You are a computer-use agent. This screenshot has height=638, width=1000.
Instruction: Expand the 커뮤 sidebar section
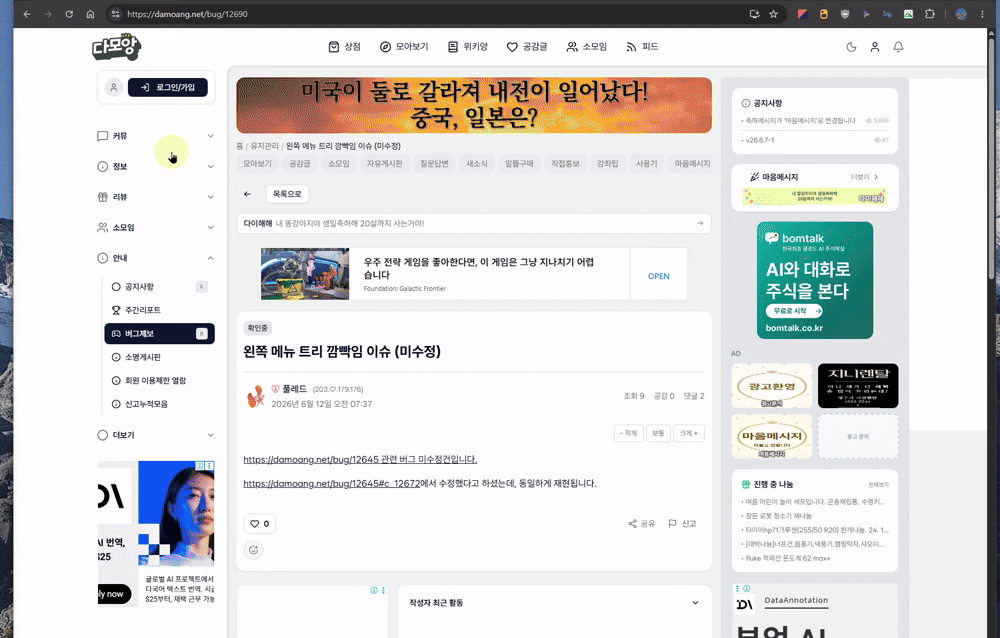coord(156,136)
